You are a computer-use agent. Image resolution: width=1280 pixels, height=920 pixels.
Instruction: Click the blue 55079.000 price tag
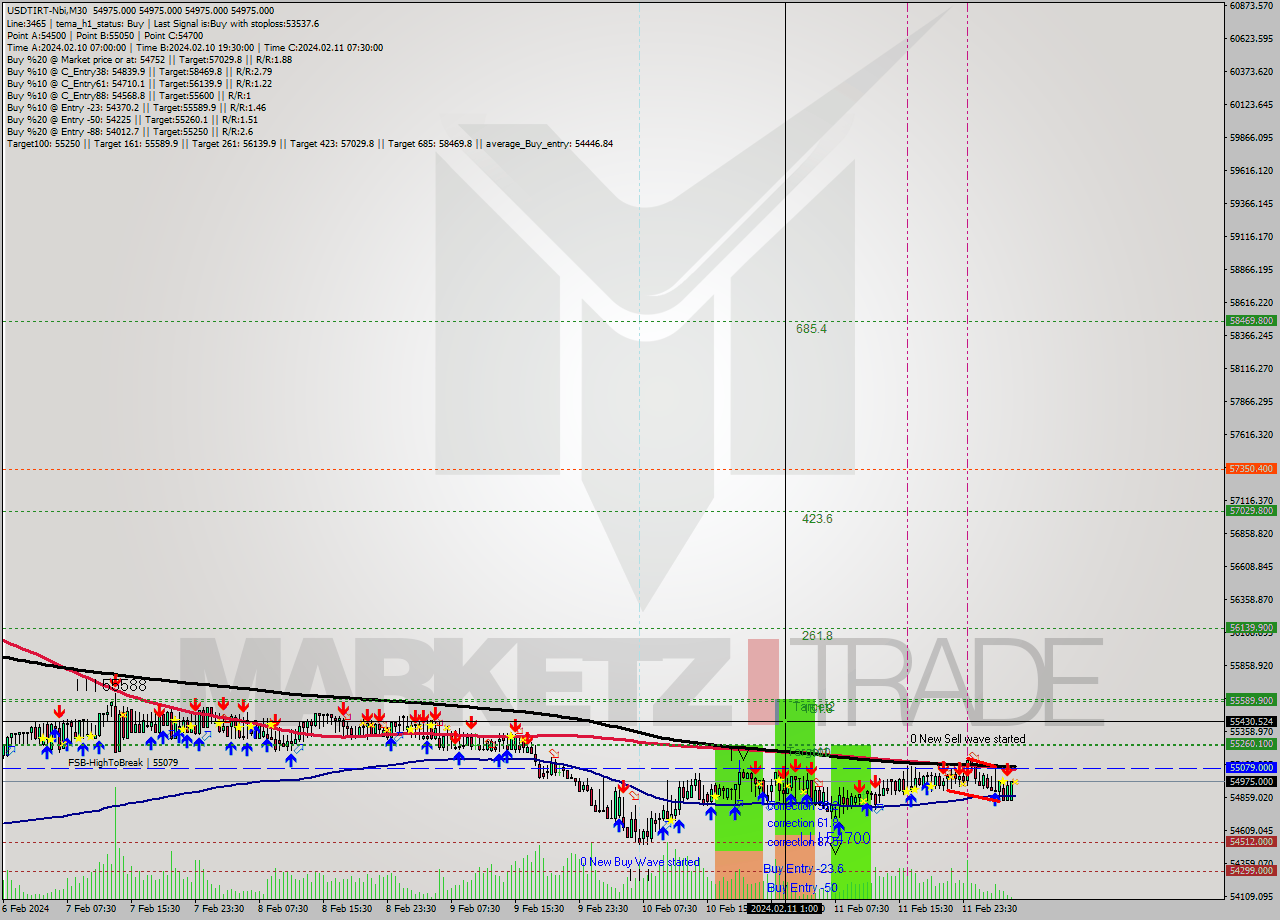click(1250, 768)
